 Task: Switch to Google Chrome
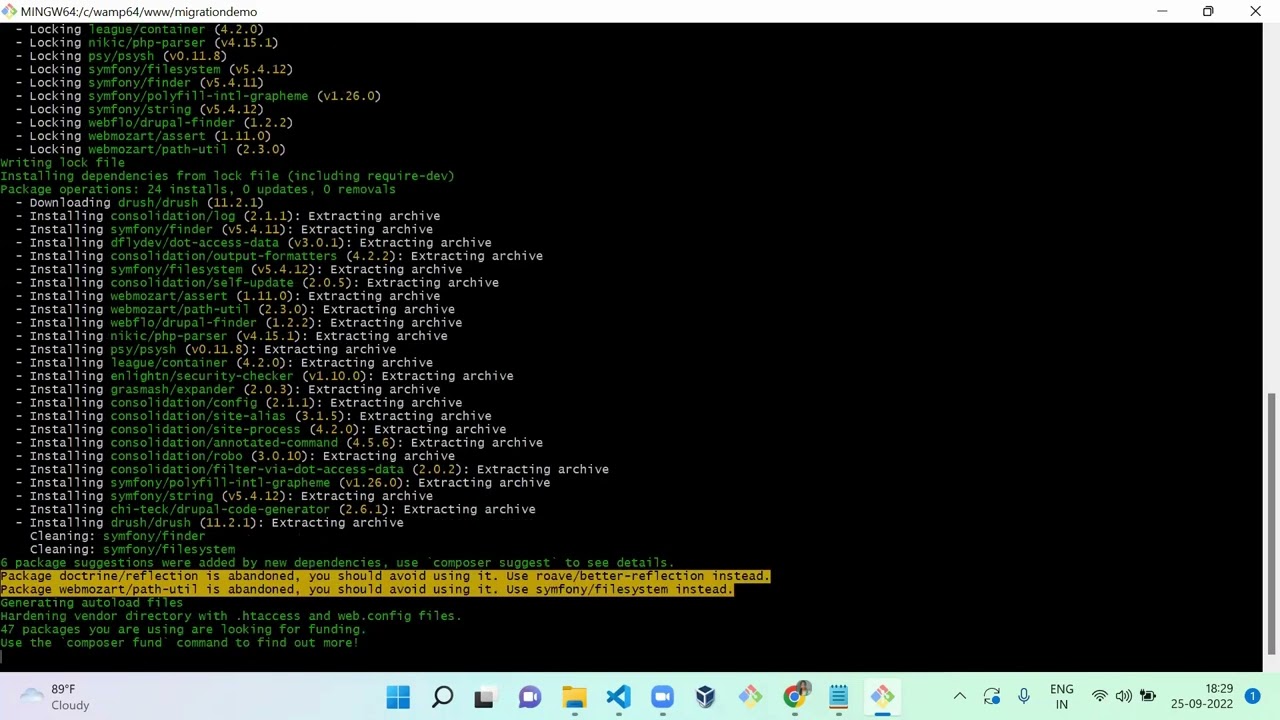point(795,697)
